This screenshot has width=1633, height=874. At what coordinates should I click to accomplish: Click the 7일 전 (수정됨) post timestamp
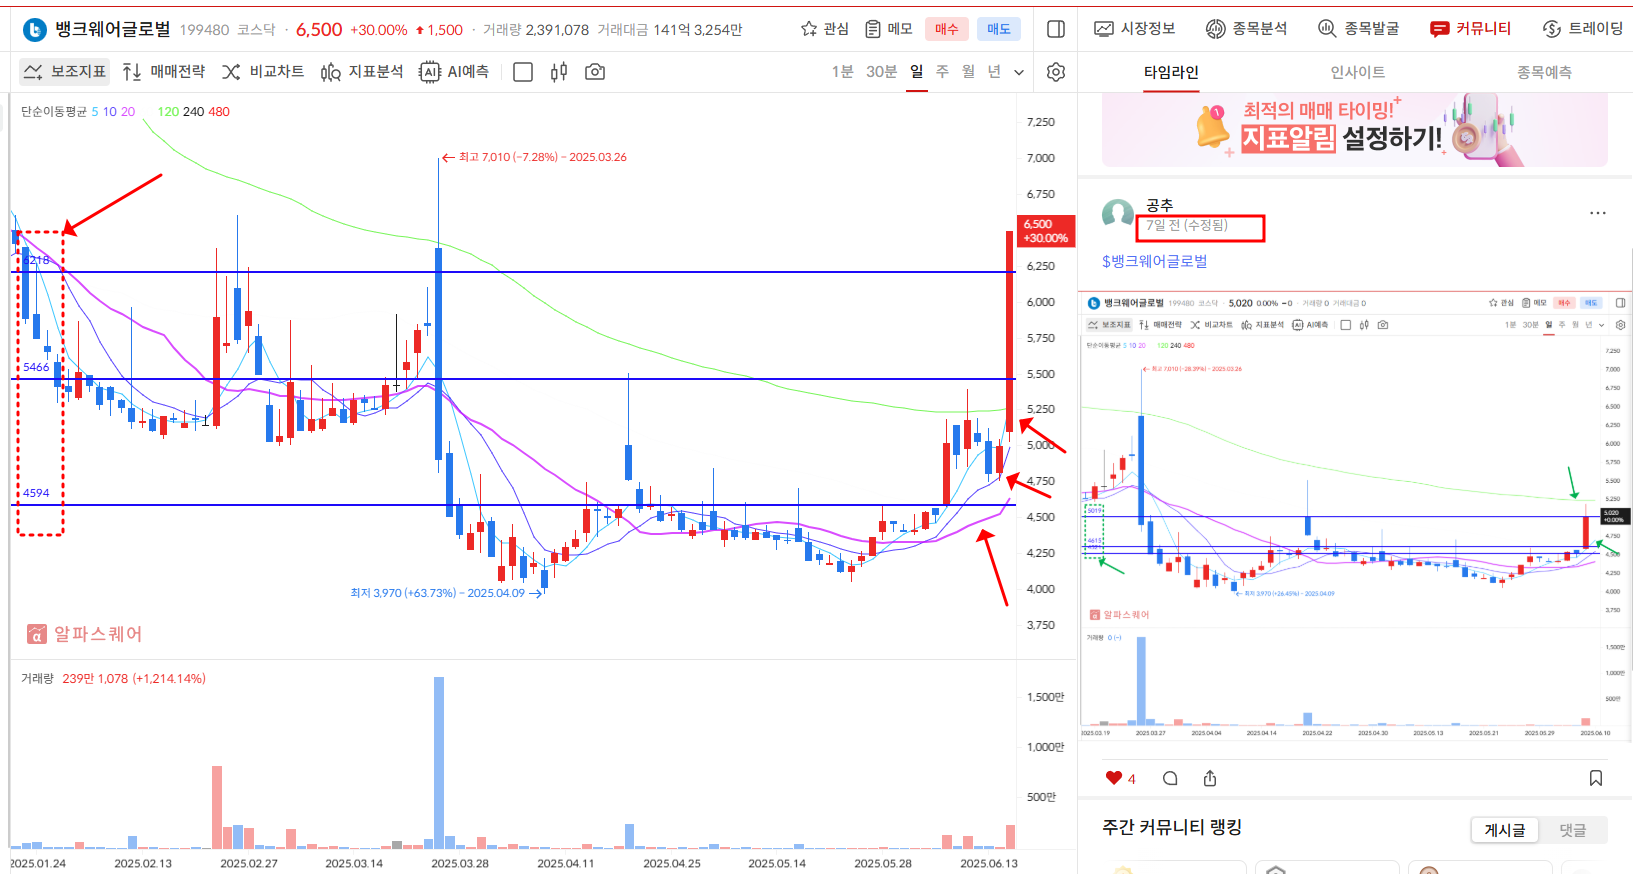click(1187, 225)
